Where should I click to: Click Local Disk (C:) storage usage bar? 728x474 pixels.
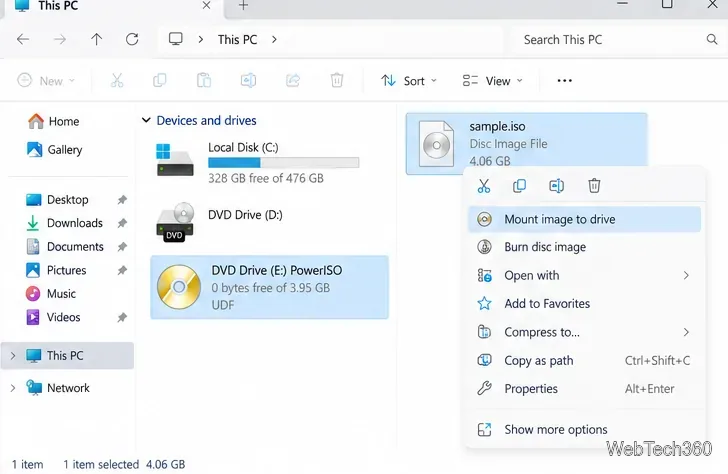coord(283,162)
